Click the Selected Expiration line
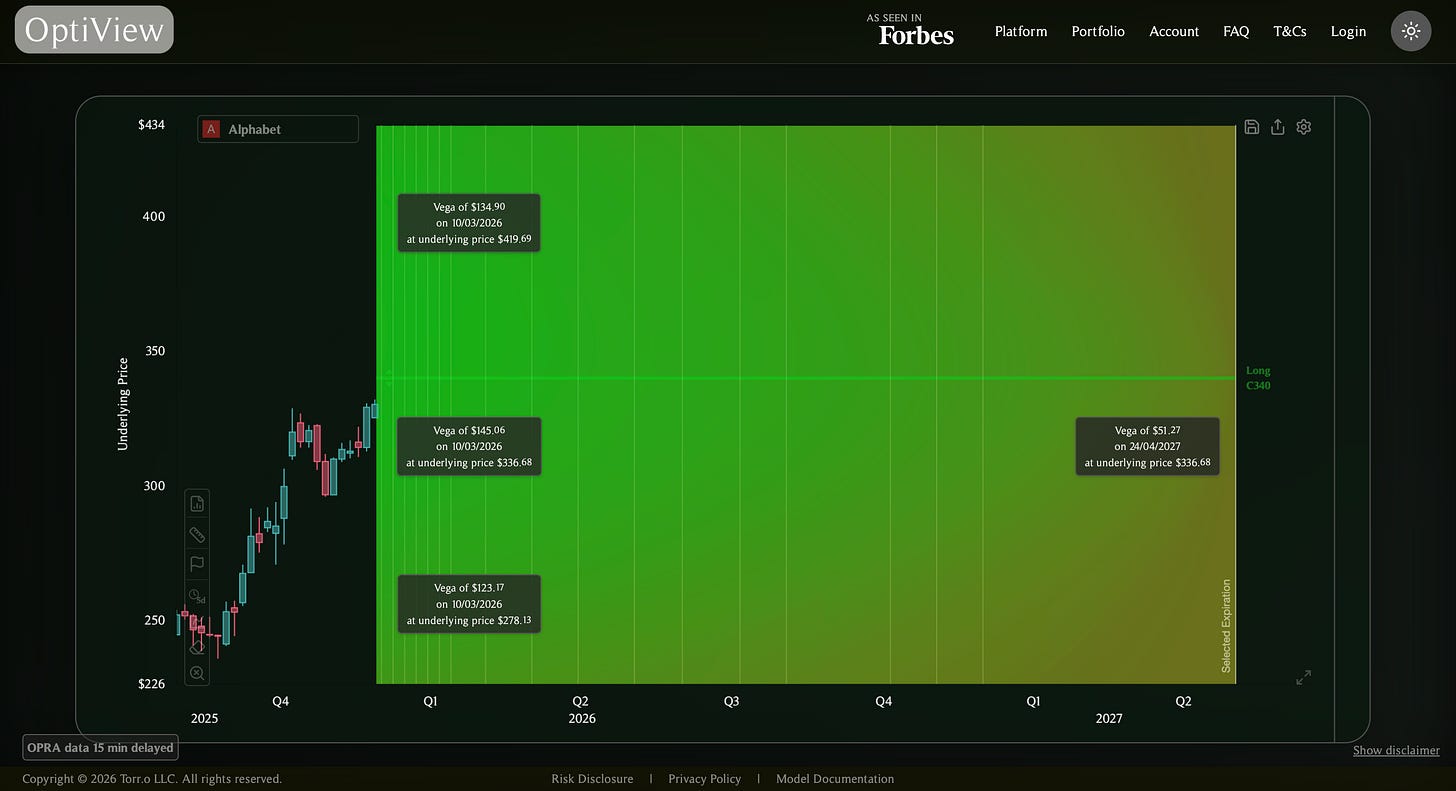This screenshot has width=1456, height=791. [1236, 404]
